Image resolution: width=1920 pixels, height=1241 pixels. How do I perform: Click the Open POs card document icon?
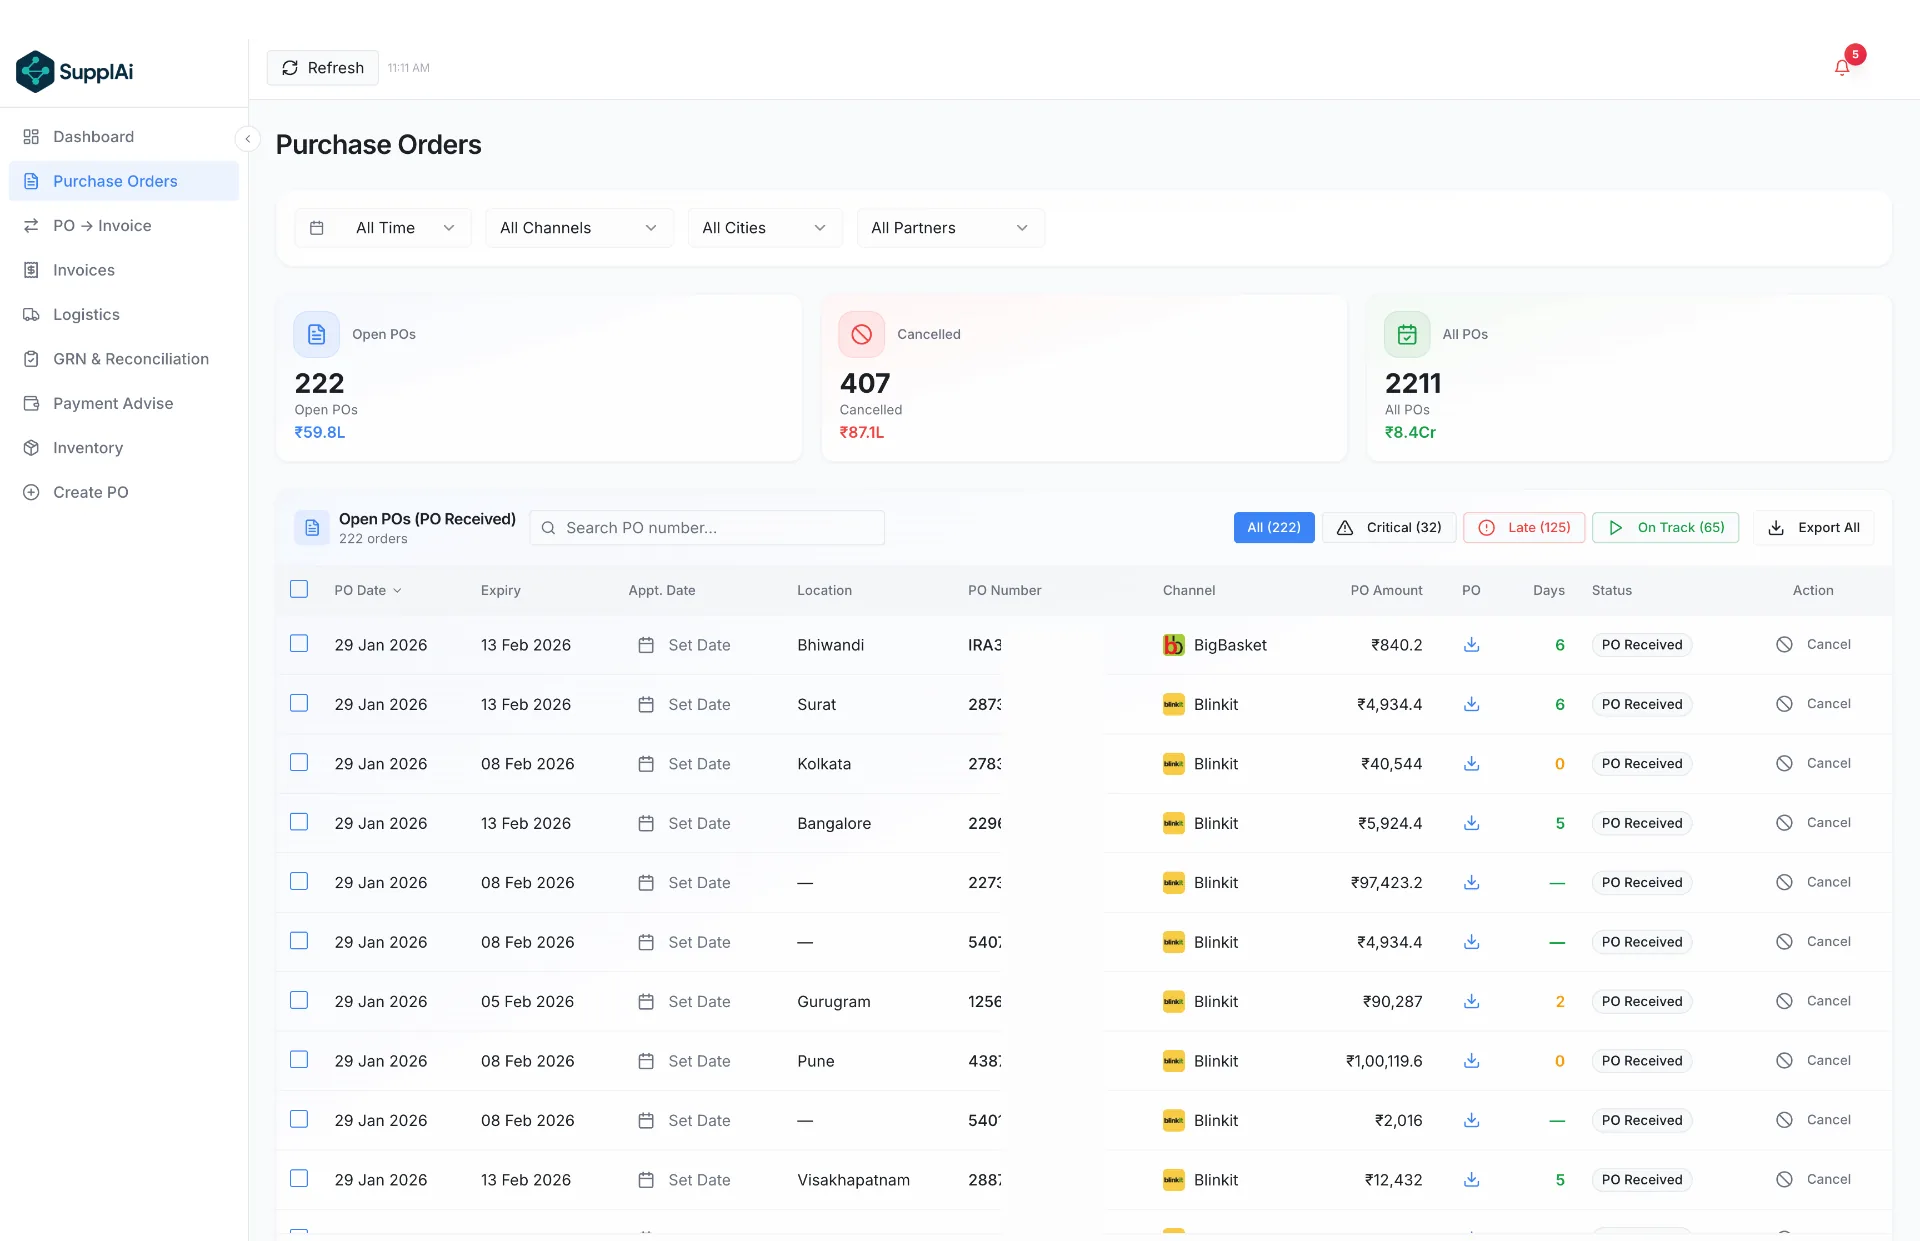(316, 334)
